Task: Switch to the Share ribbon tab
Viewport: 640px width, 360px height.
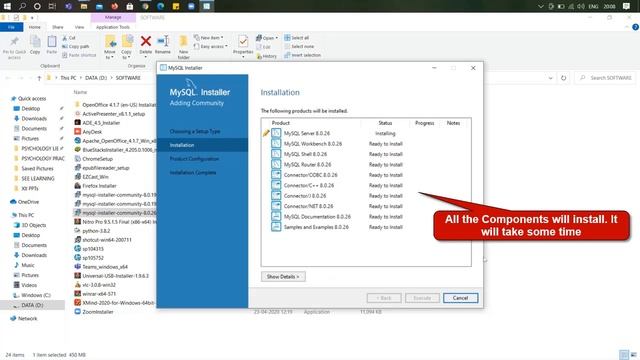Action: 58,27
